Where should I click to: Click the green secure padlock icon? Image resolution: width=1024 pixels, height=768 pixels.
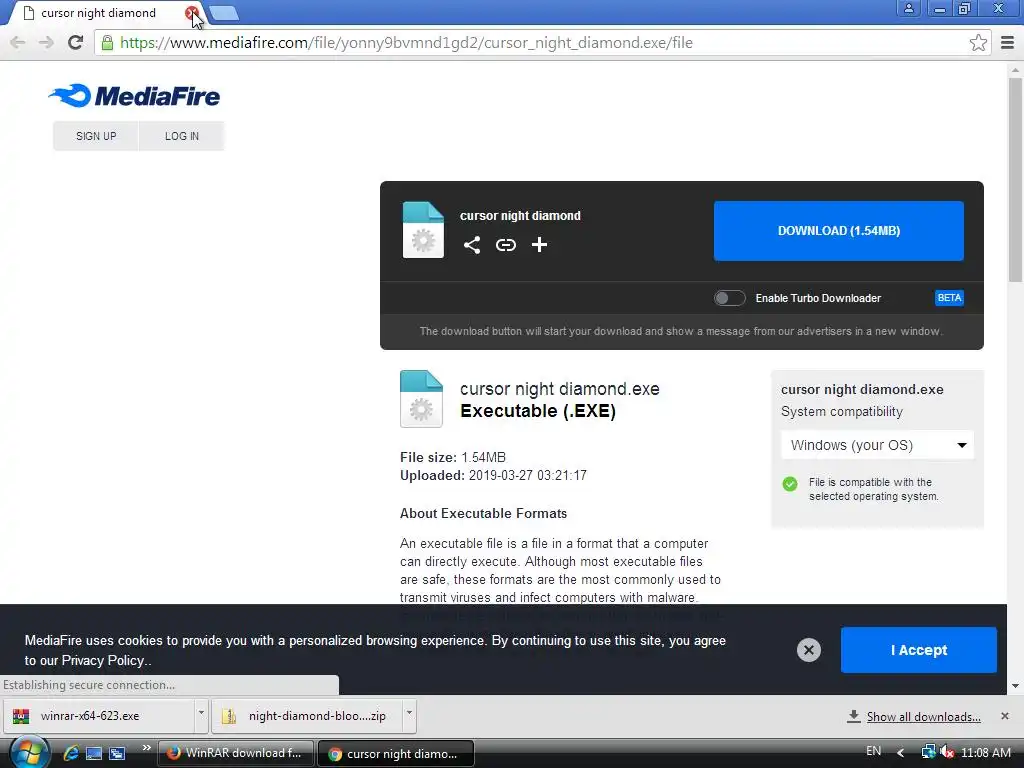[107, 43]
